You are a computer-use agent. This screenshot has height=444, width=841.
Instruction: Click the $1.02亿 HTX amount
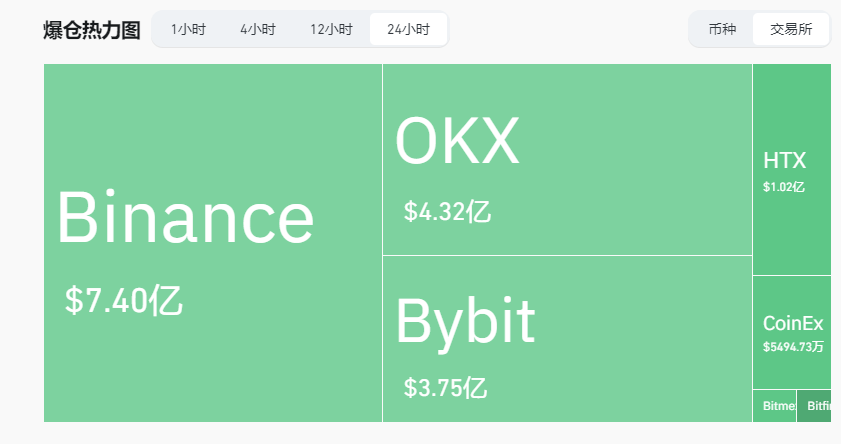(x=784, y=186)
